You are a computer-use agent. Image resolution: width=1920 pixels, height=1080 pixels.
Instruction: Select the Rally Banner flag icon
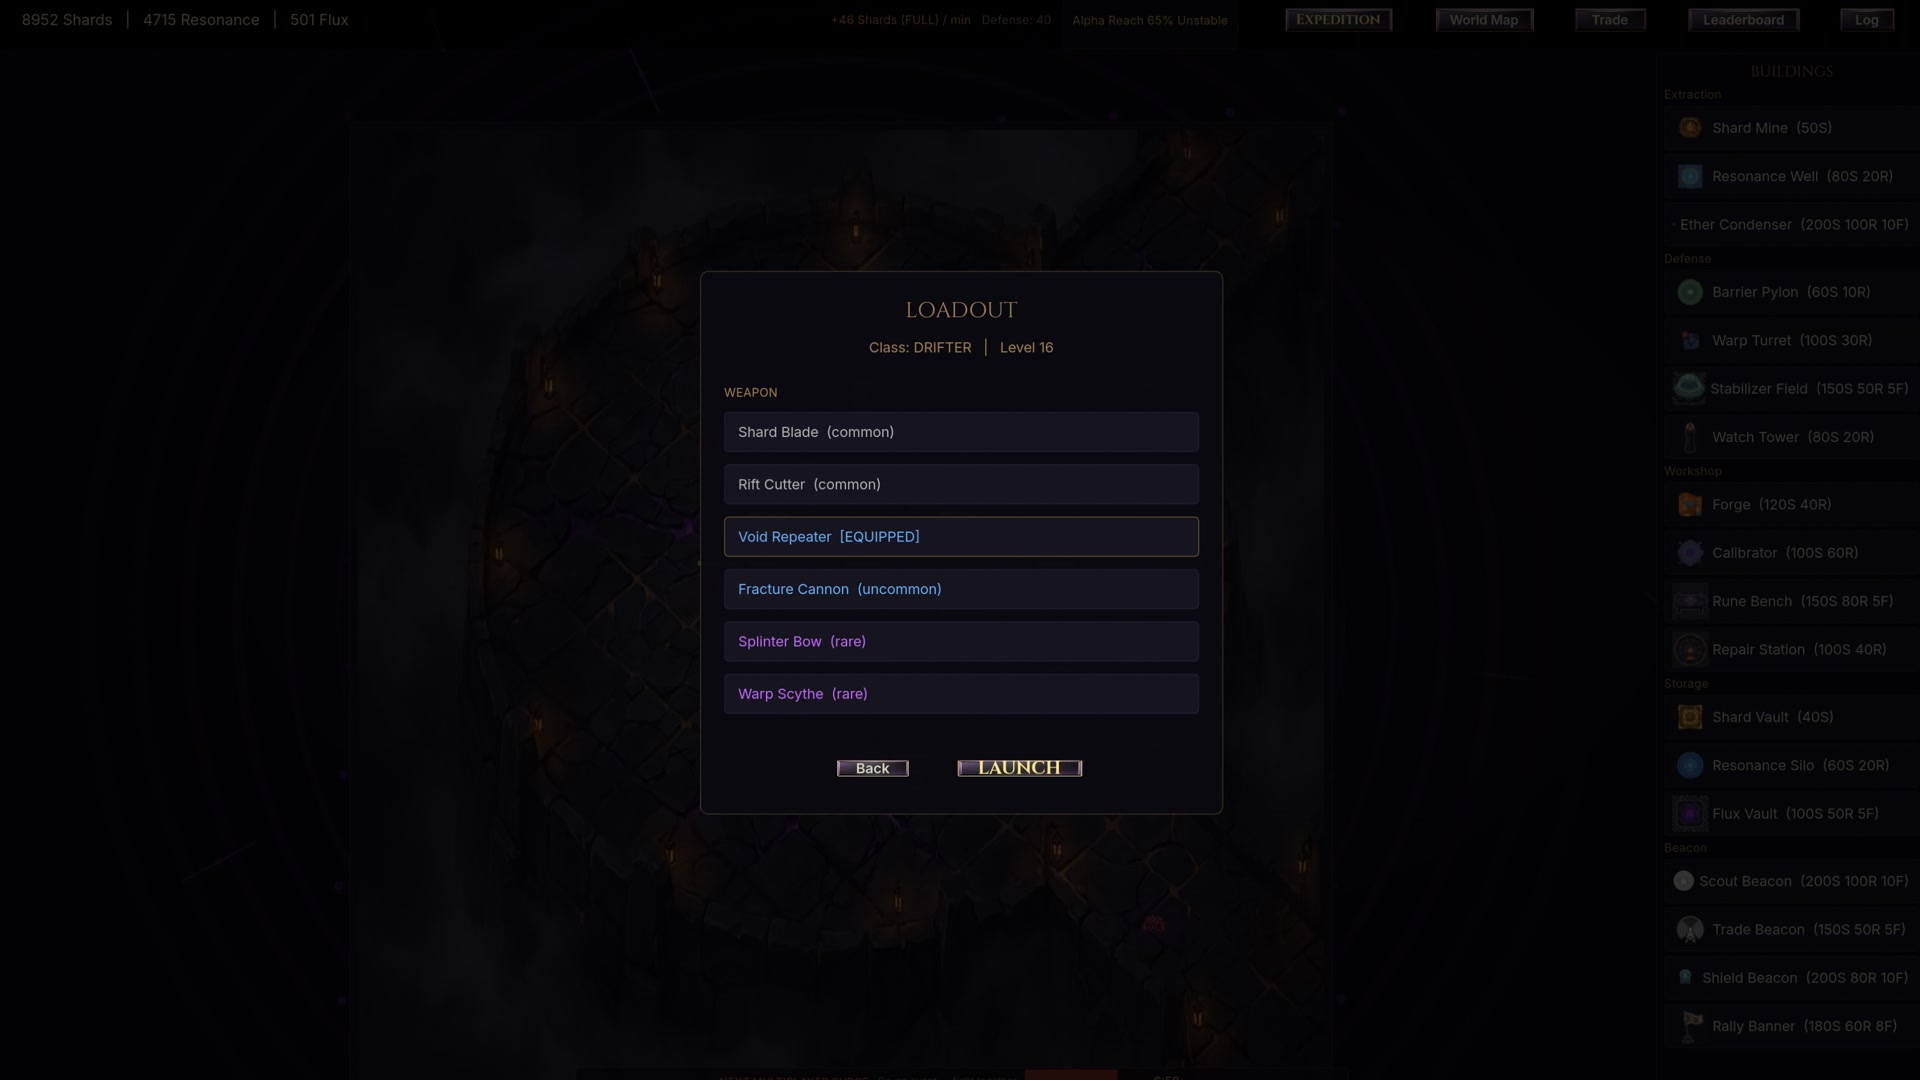1690,1026
